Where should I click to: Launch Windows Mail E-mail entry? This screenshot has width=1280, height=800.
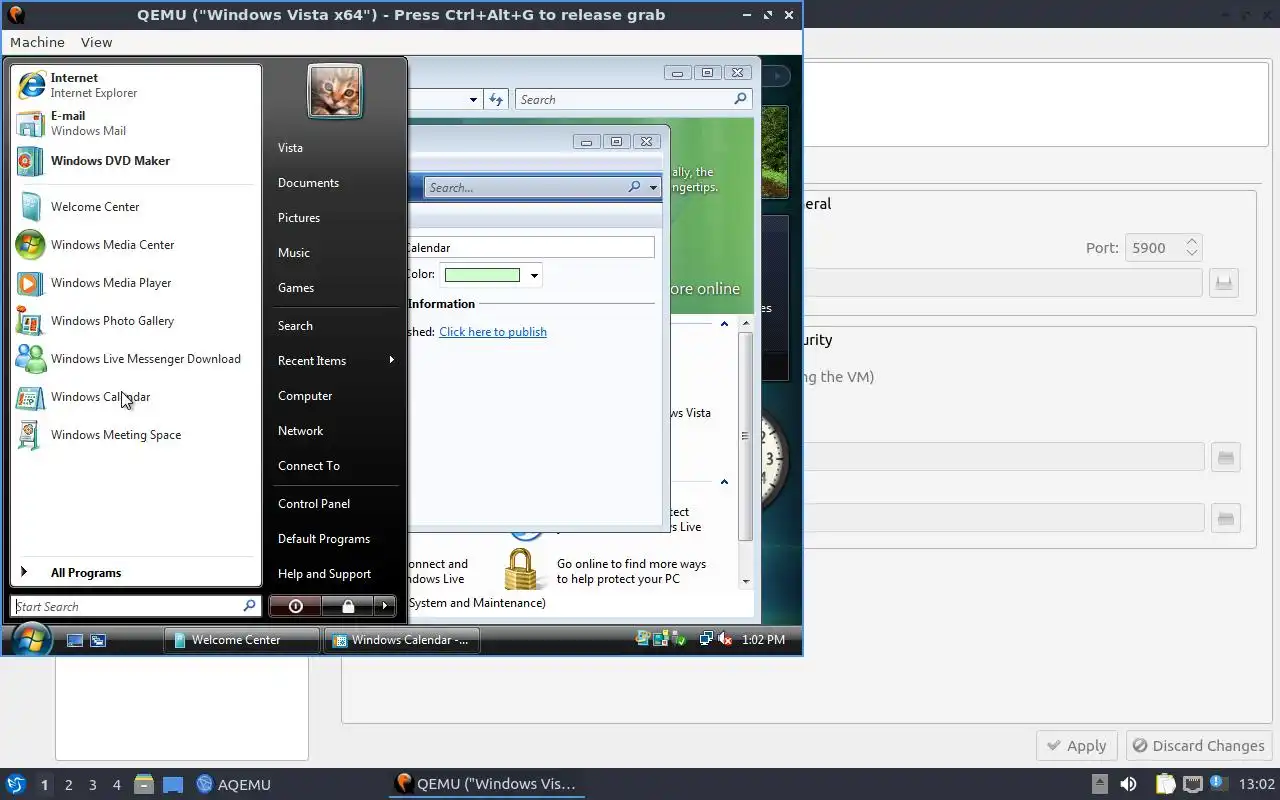pyautogui.click(x=137, y=123)
